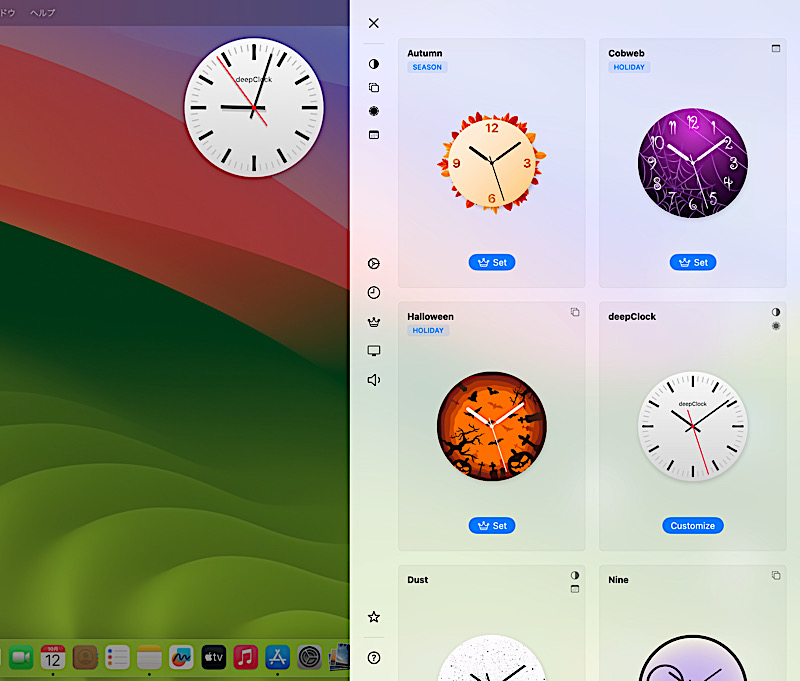This screenshot has width=800, height=681.
Task: Click the Halloween clock face preview
Action: 492,426
